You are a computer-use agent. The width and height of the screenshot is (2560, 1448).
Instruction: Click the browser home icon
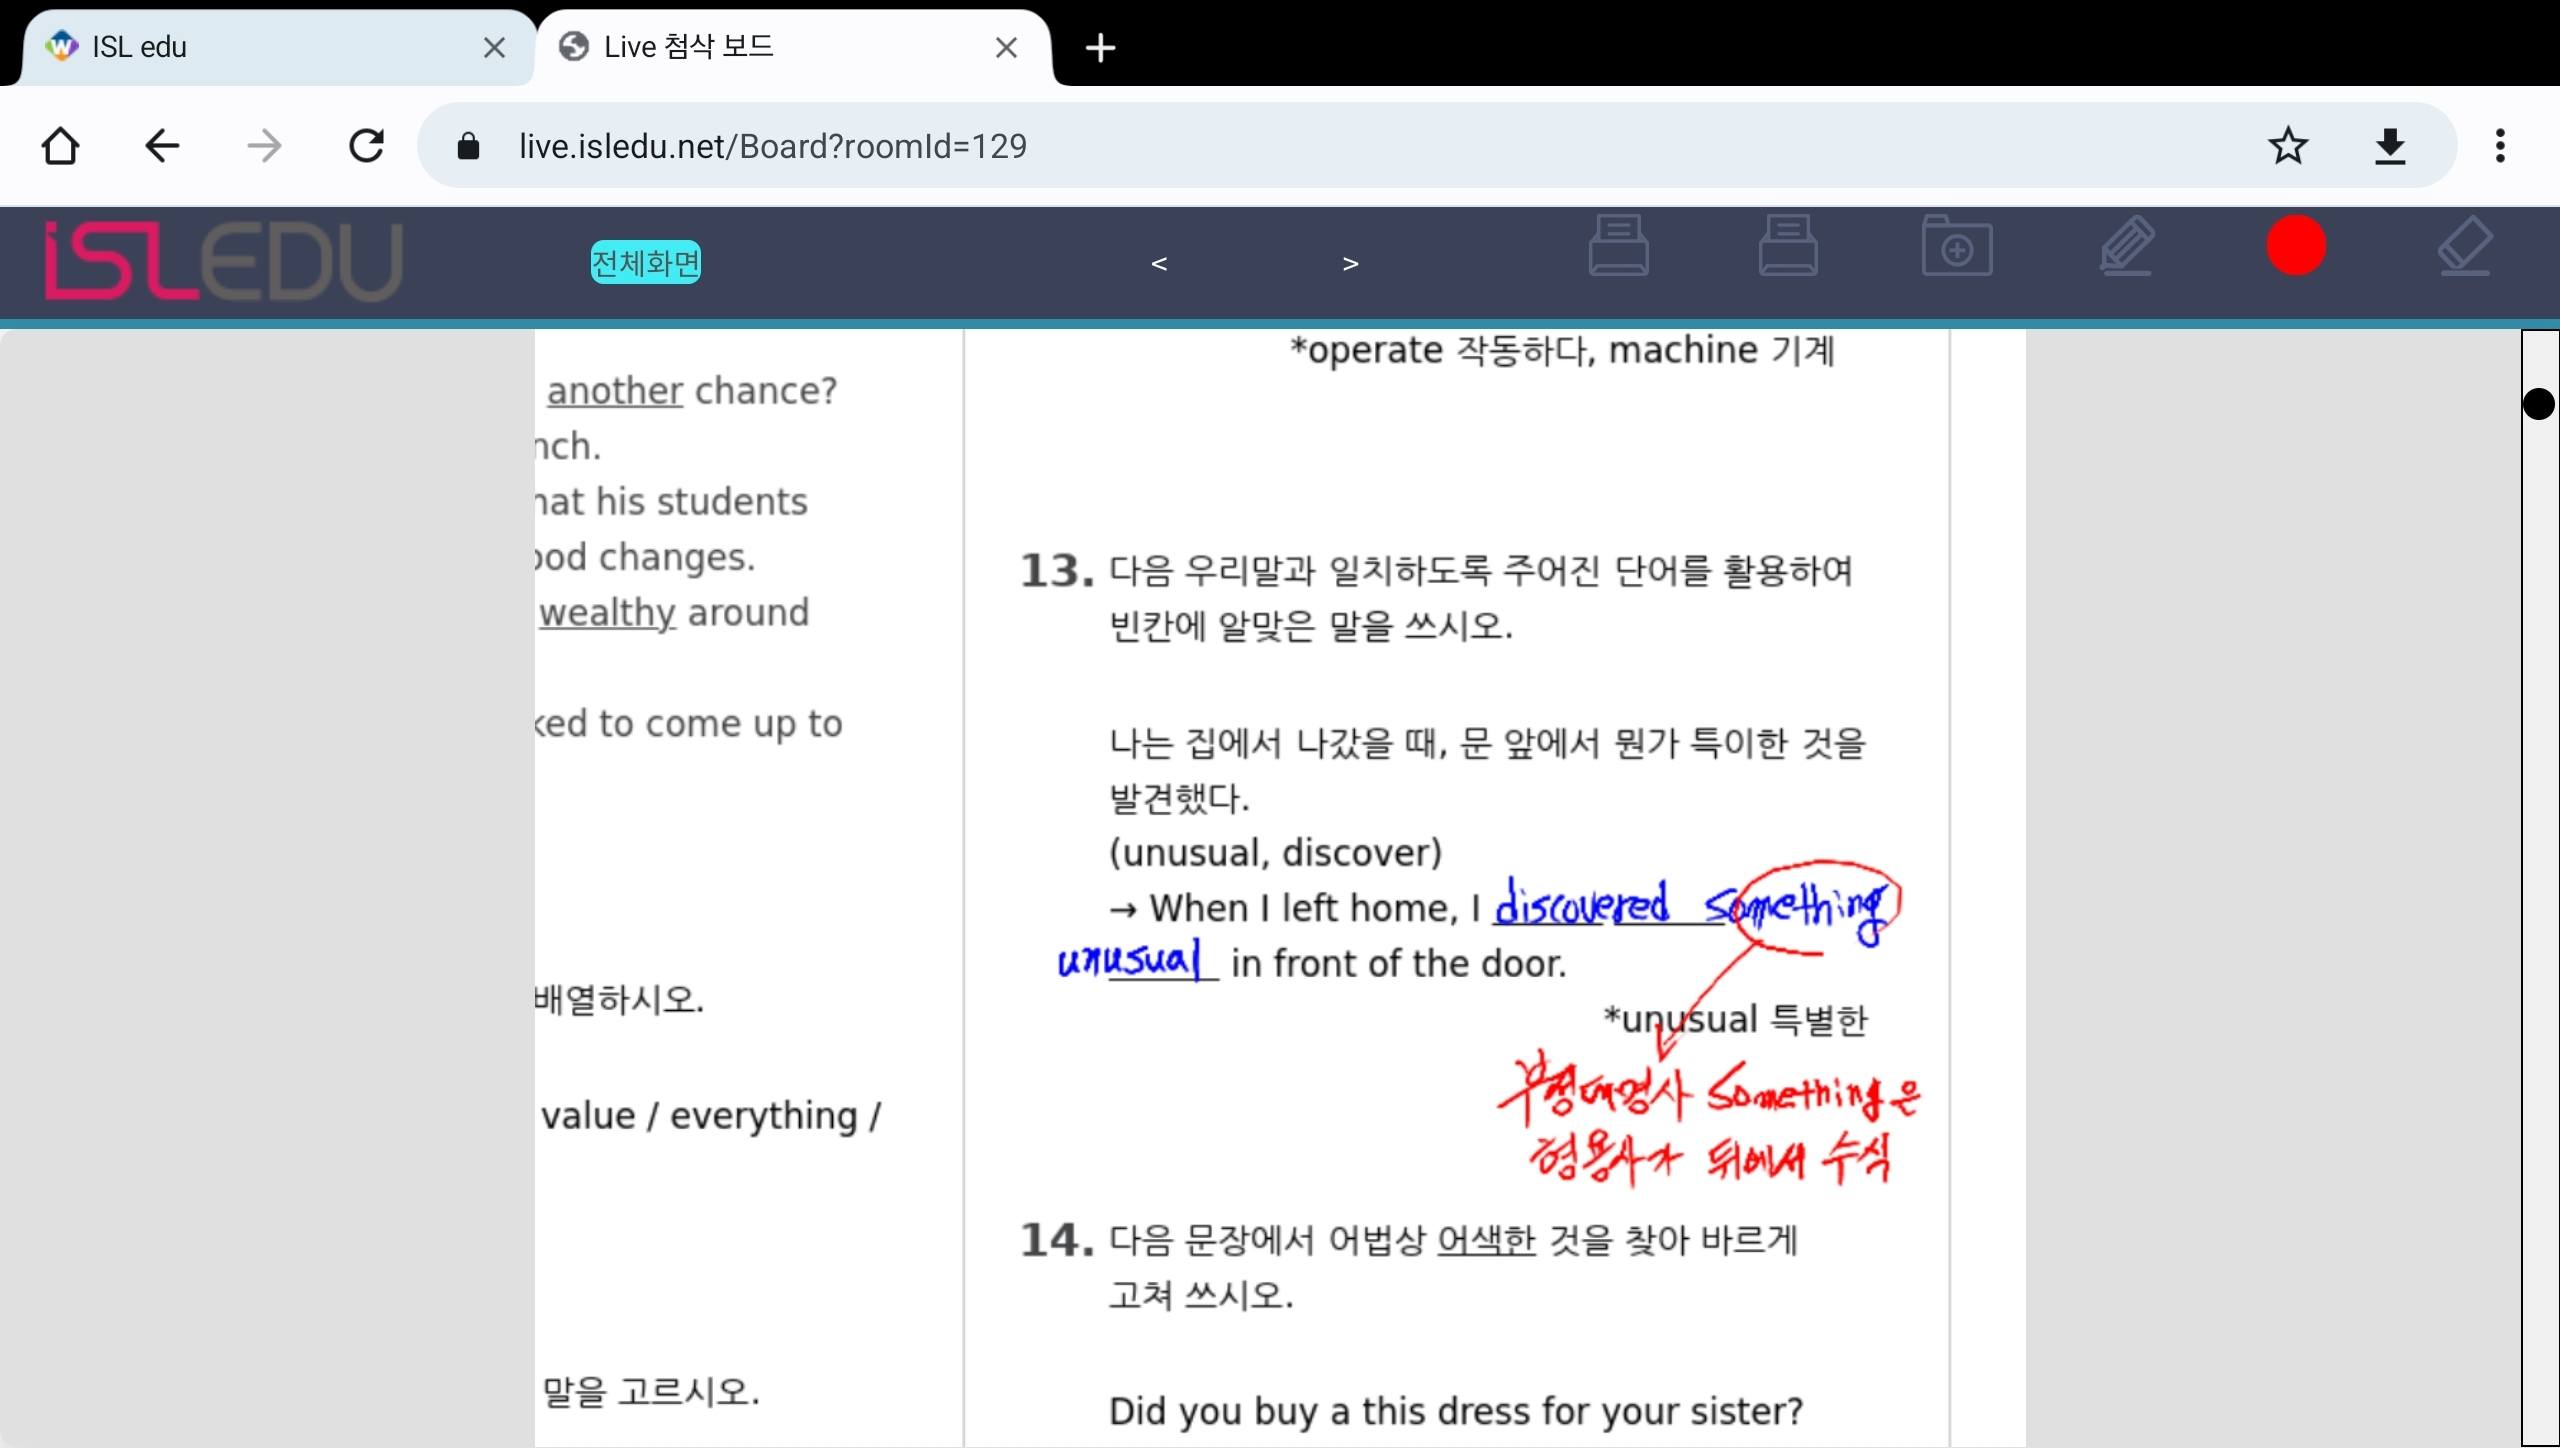coord(60,146)
